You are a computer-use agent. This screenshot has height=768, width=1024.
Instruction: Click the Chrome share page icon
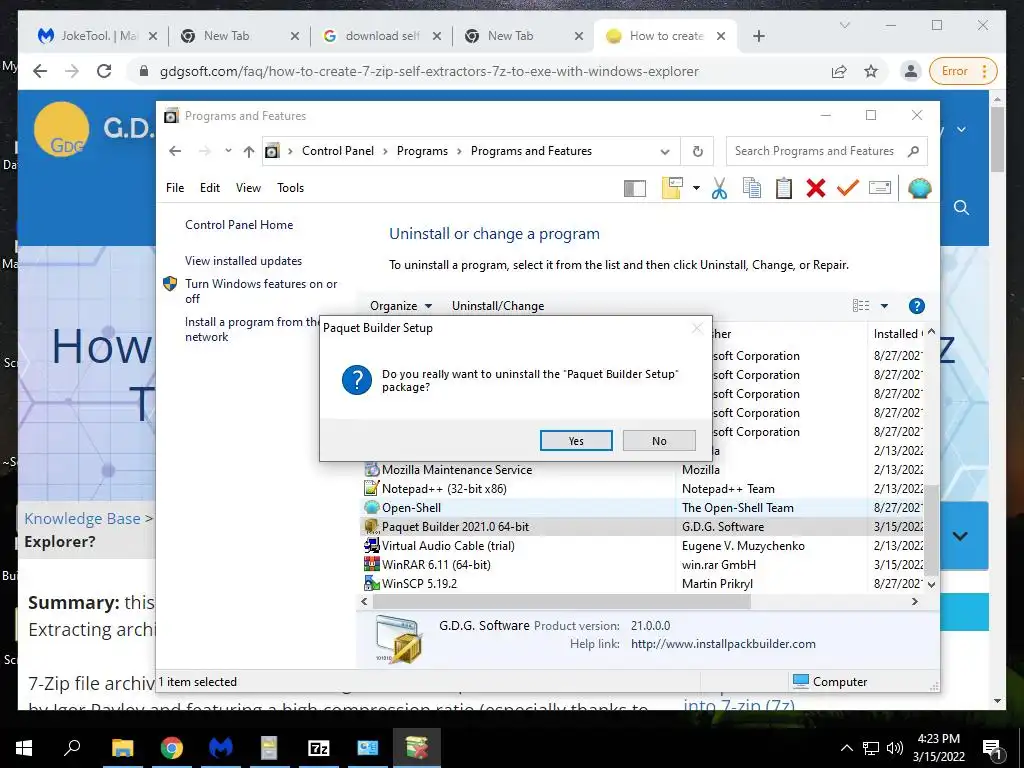839,71
